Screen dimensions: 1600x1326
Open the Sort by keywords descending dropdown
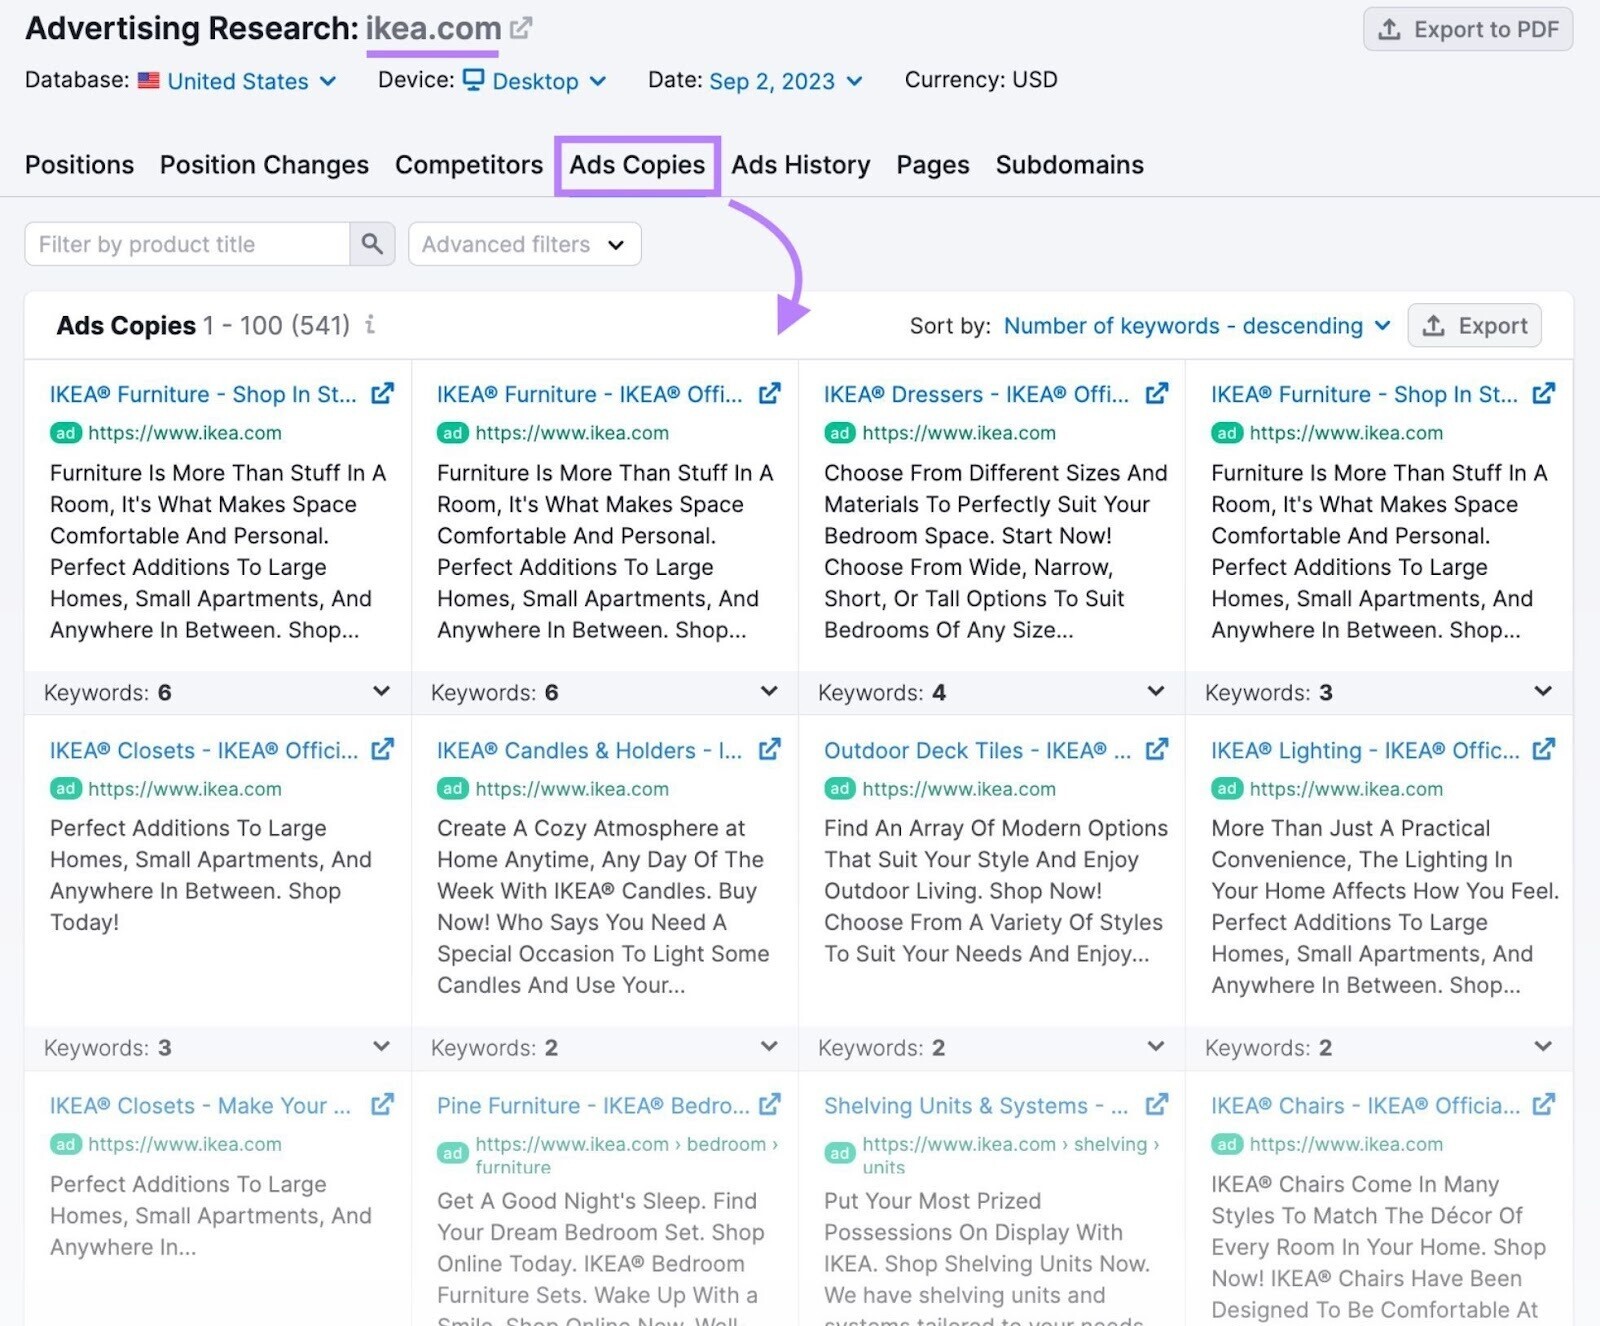pyautogui.click(x=1196, y=326)
